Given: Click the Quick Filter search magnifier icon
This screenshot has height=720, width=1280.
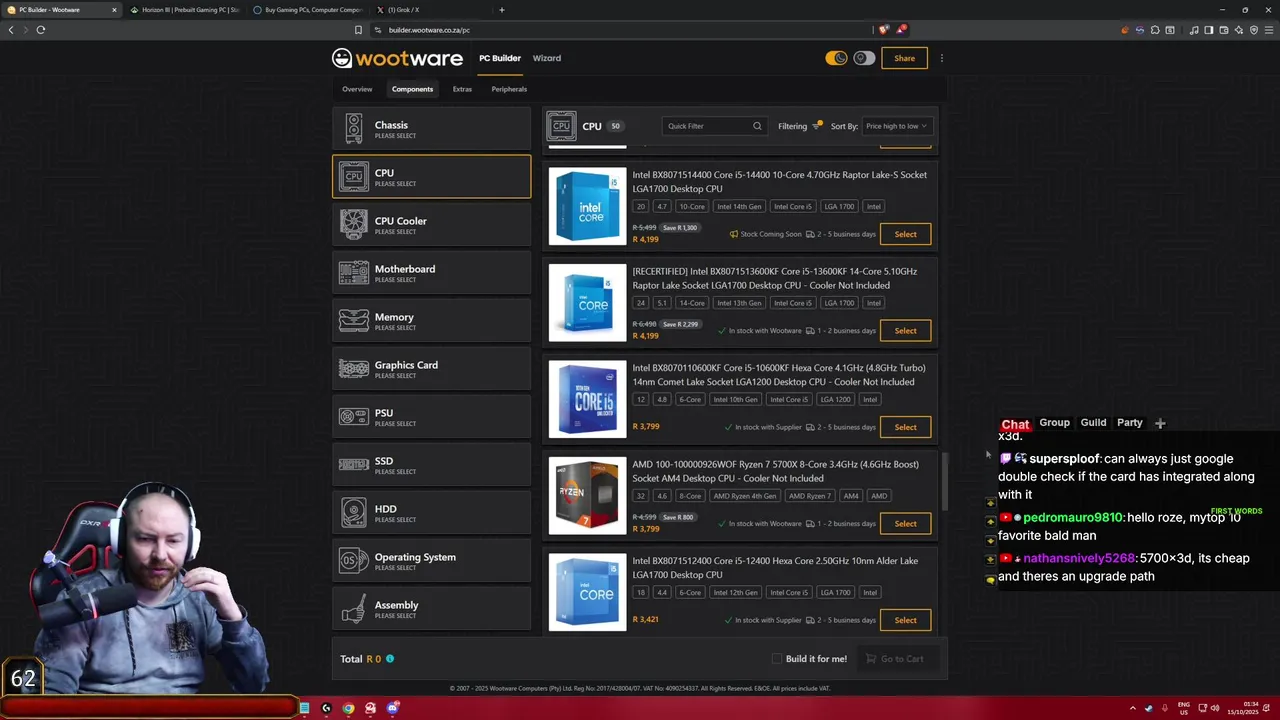Looking at the screenshot, I should coord(757,126).
